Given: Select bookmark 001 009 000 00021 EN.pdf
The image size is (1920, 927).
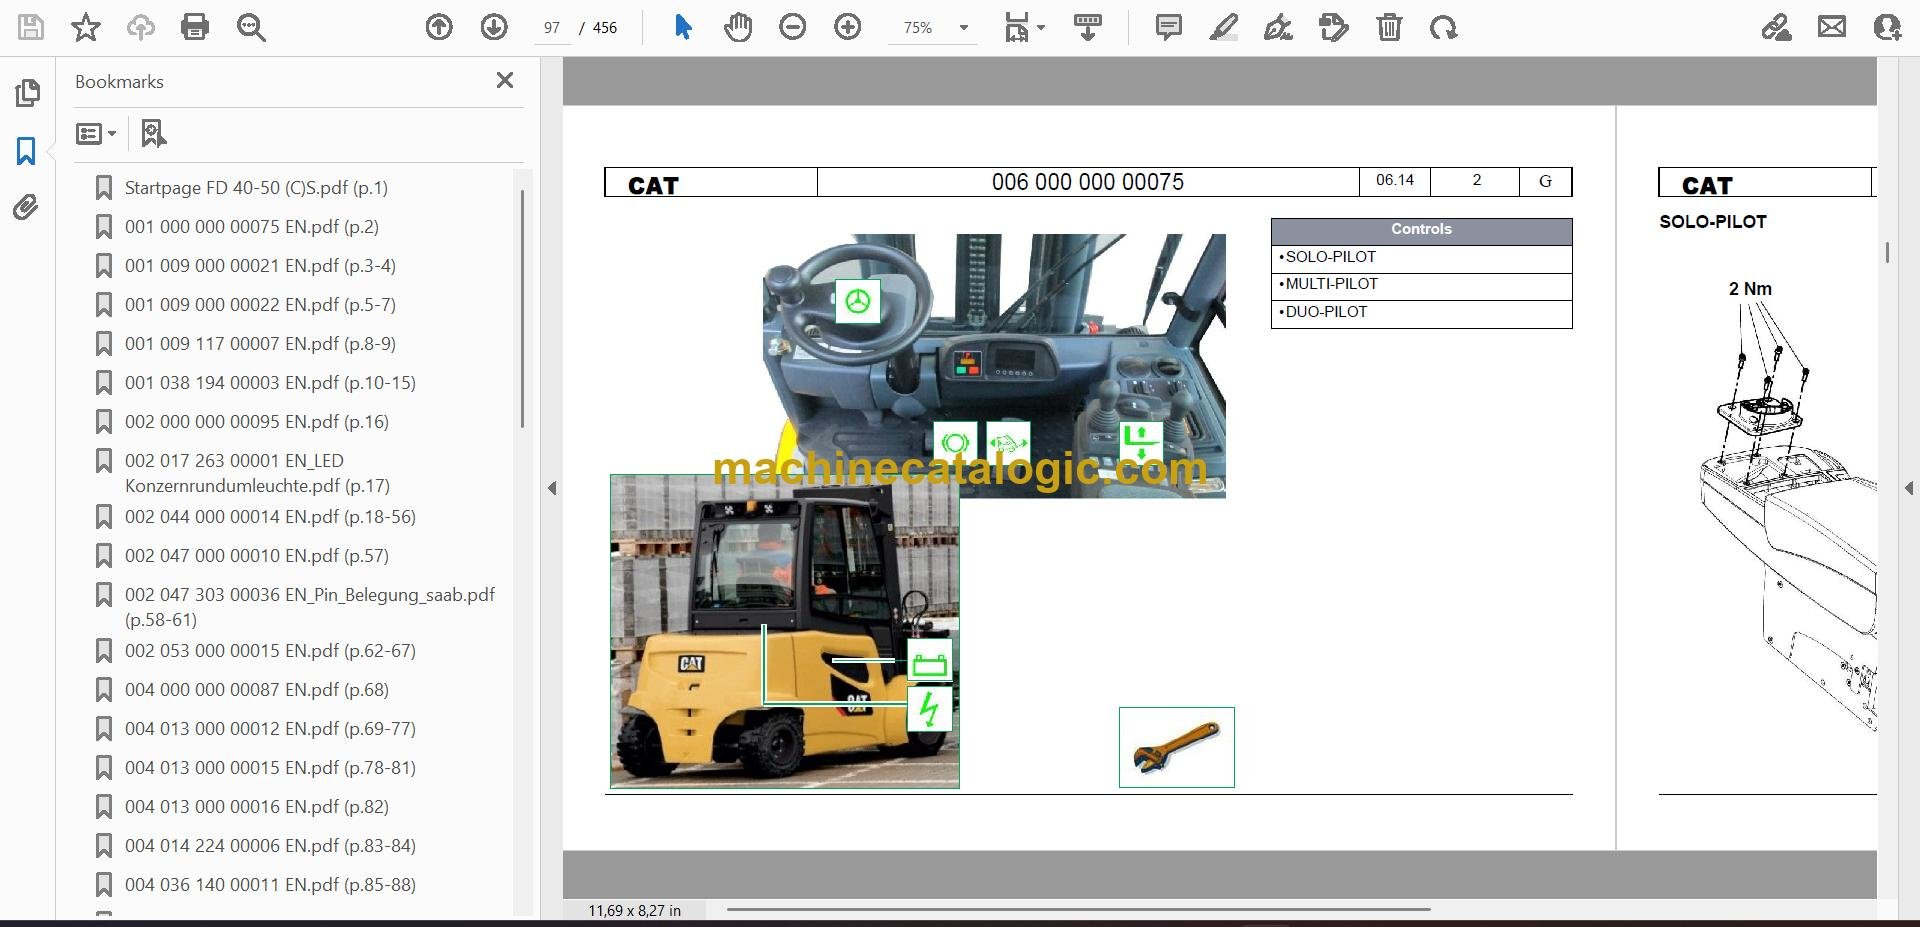Looking at the screenshot, I should coord(260,266).
